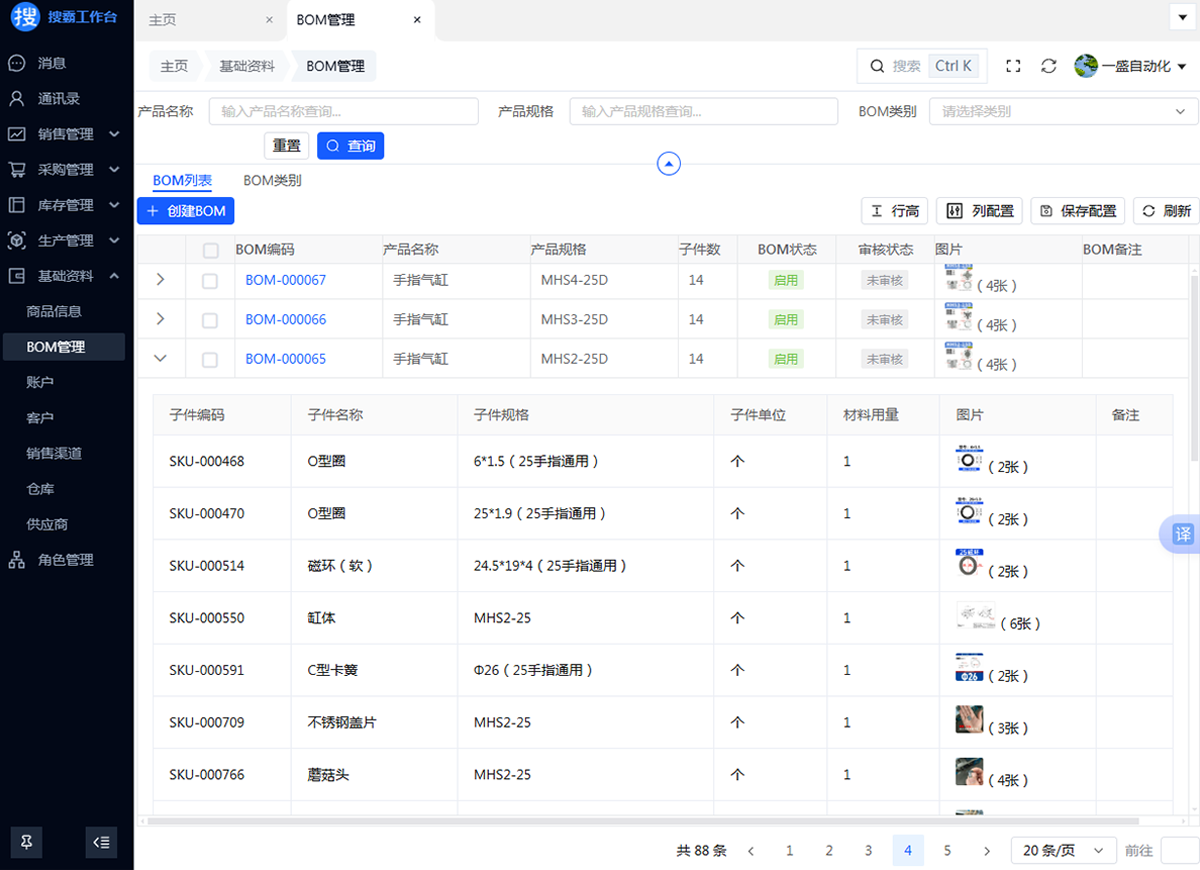Open 消息 messages in sidebar
The image size is (1200, 870).
click(x=52, y=63)
